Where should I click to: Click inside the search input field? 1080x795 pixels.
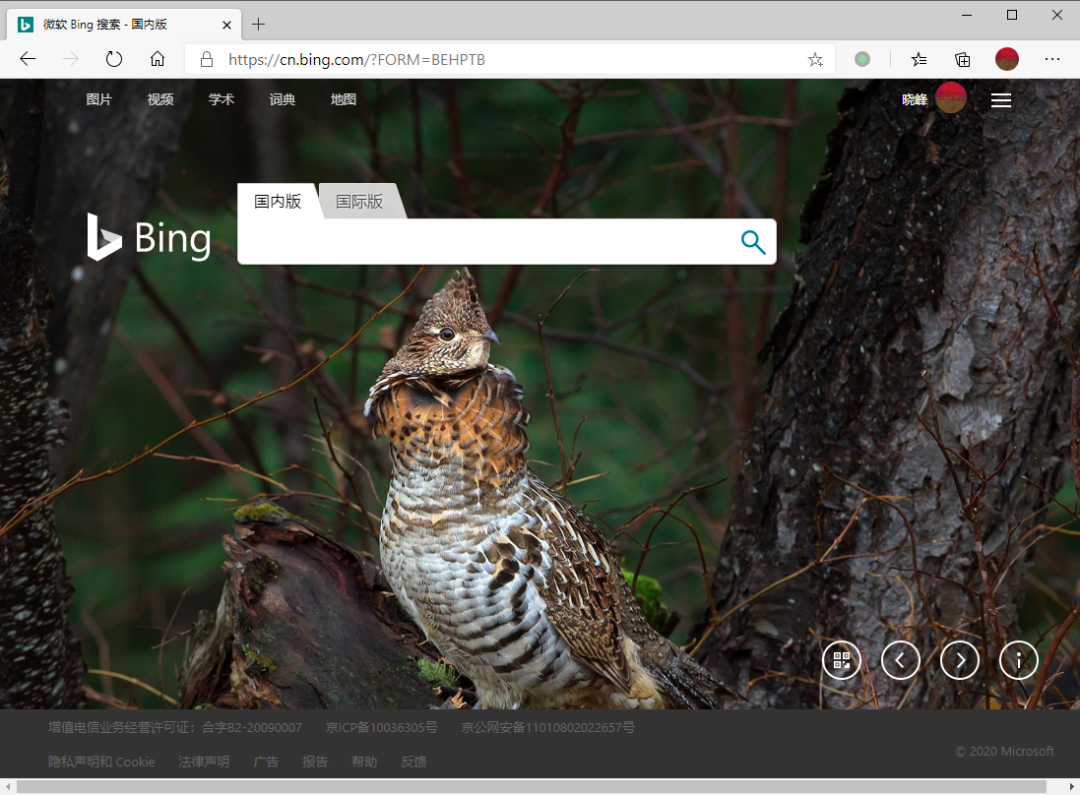coord(490,241)
